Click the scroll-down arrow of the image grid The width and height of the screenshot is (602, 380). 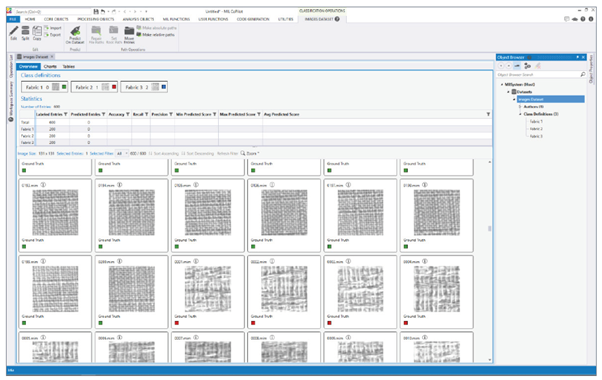[x=490, y=360]
